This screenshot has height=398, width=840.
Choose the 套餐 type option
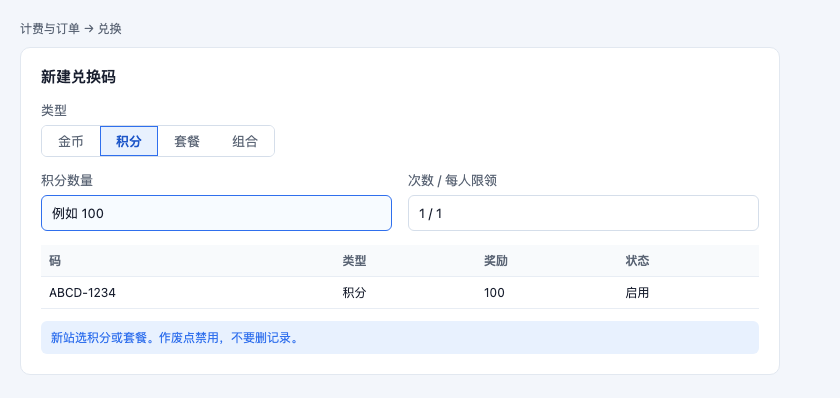coord(187,141)
